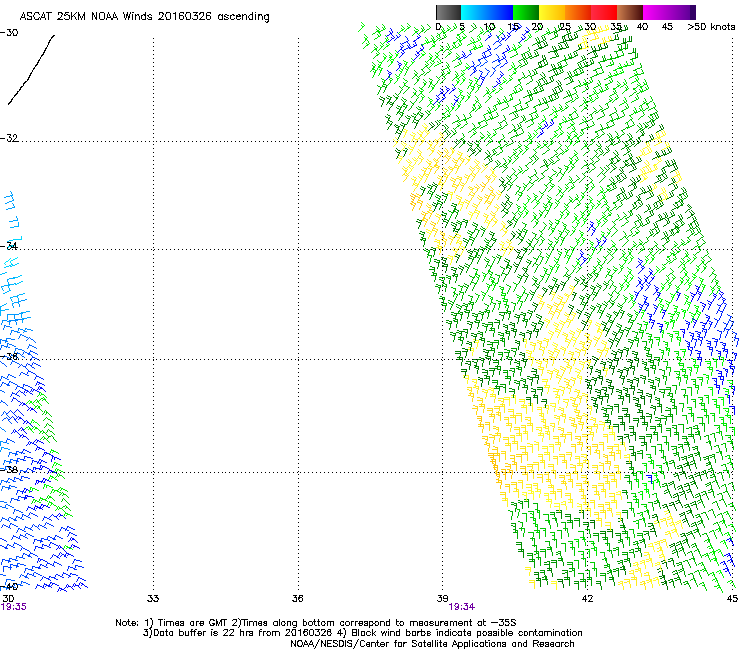The width and height of the screenshot is (740, 650).
Task: Click the cyan-to-blue 5-15 knots legend band
Action: click(x=487, y=12)
